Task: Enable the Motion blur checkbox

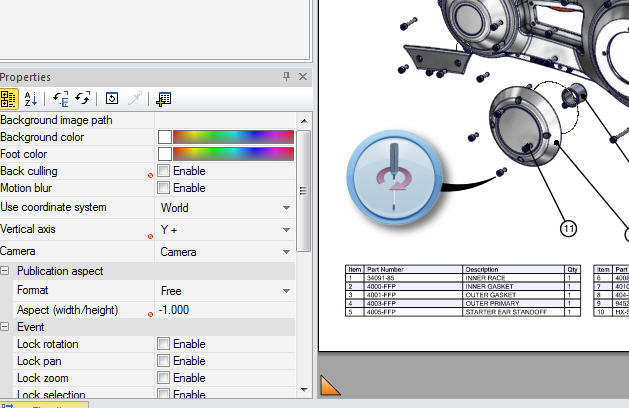Action: coord(164,188)
